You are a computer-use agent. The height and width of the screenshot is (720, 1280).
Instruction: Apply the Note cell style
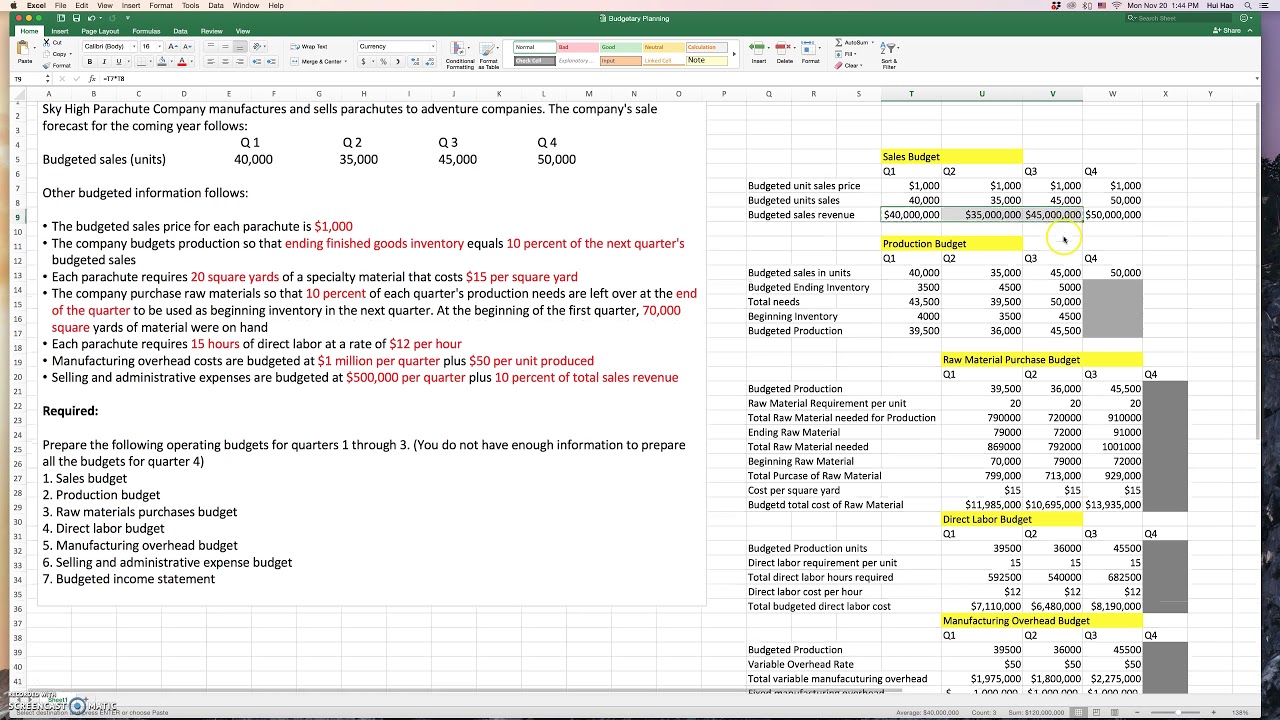[706, 60]
